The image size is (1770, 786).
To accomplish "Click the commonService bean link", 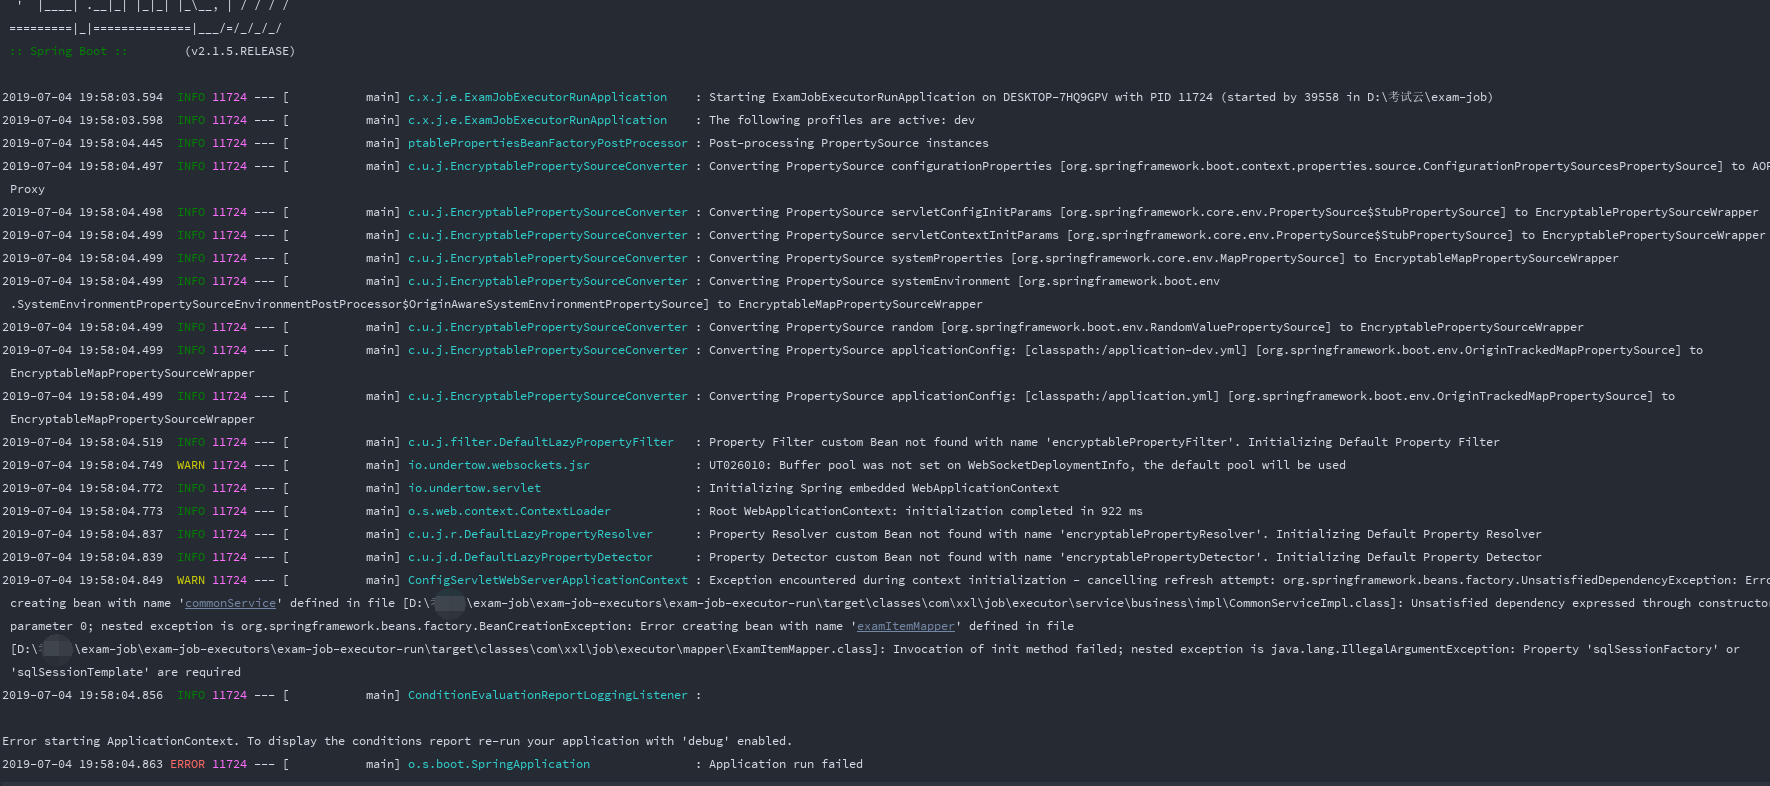I will (x=230, y=603).
